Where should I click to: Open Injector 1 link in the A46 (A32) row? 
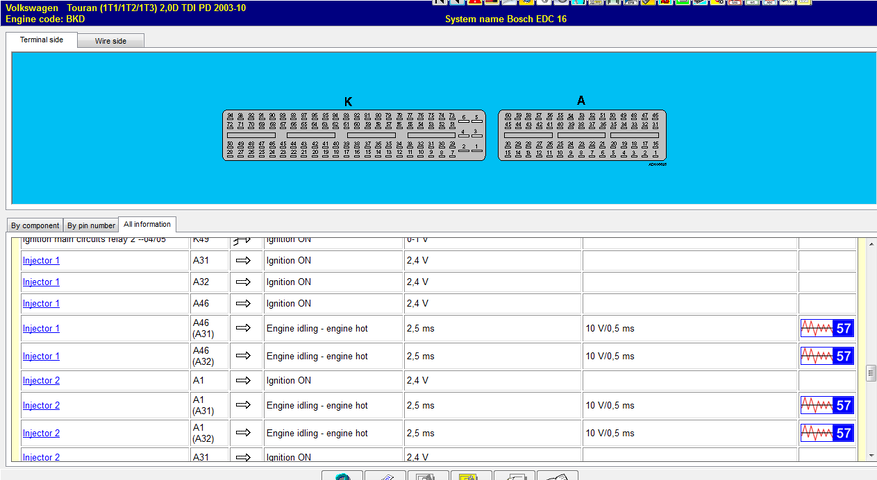[41, 356]
